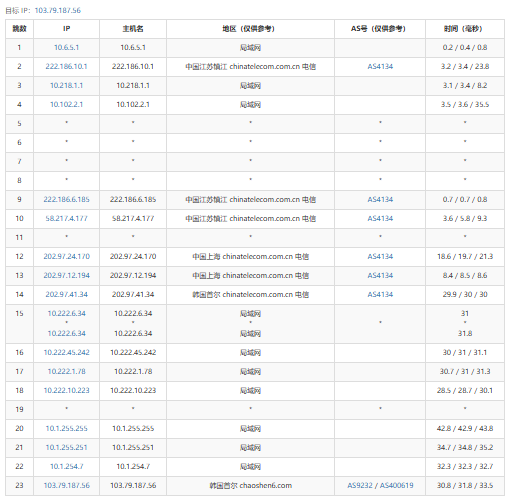Select IP link 10.102.2.1 in hop 4

tap(66, 105)
